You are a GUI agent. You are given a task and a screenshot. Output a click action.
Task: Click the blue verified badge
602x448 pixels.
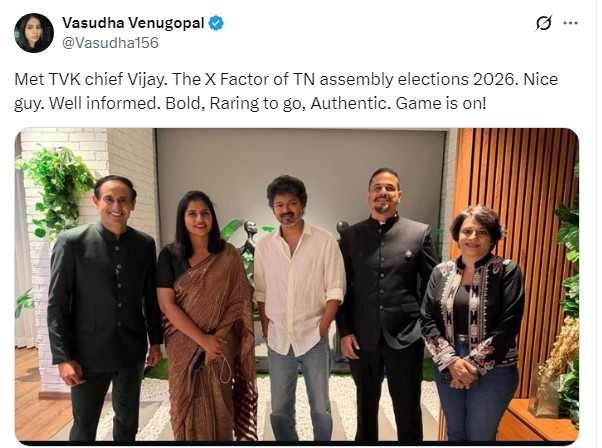click(x=217, y=23)
